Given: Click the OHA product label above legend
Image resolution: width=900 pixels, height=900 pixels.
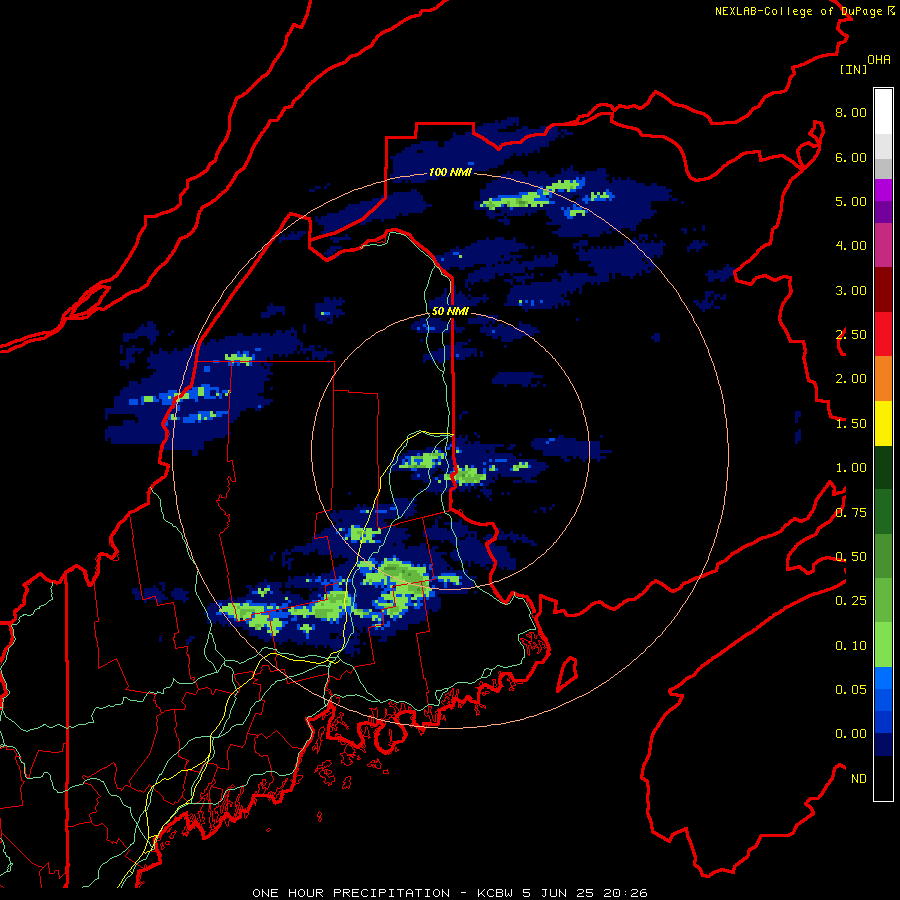Looking at the screenshot, I should click(879, 60).
